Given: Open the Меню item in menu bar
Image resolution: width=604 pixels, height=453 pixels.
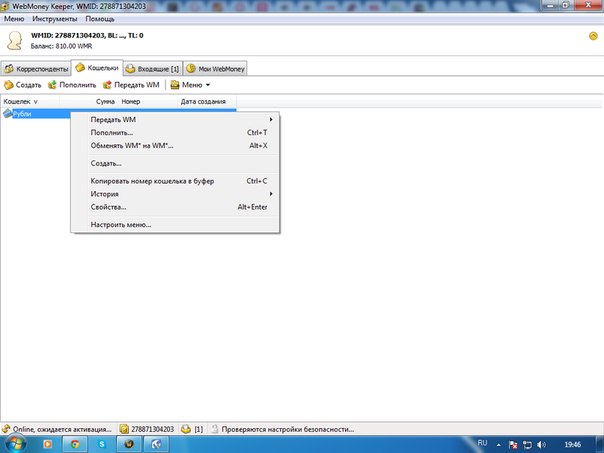Looking at the screenshot, I should pyautogui.click(x=14, y=19).
